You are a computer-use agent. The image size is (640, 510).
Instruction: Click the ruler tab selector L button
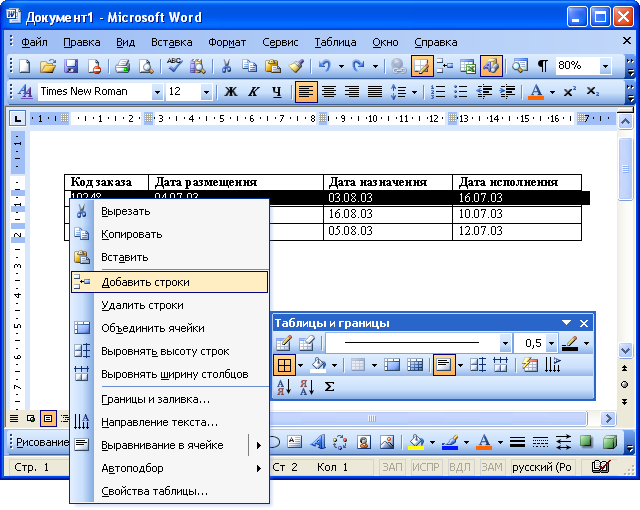(x=17, y=119)
